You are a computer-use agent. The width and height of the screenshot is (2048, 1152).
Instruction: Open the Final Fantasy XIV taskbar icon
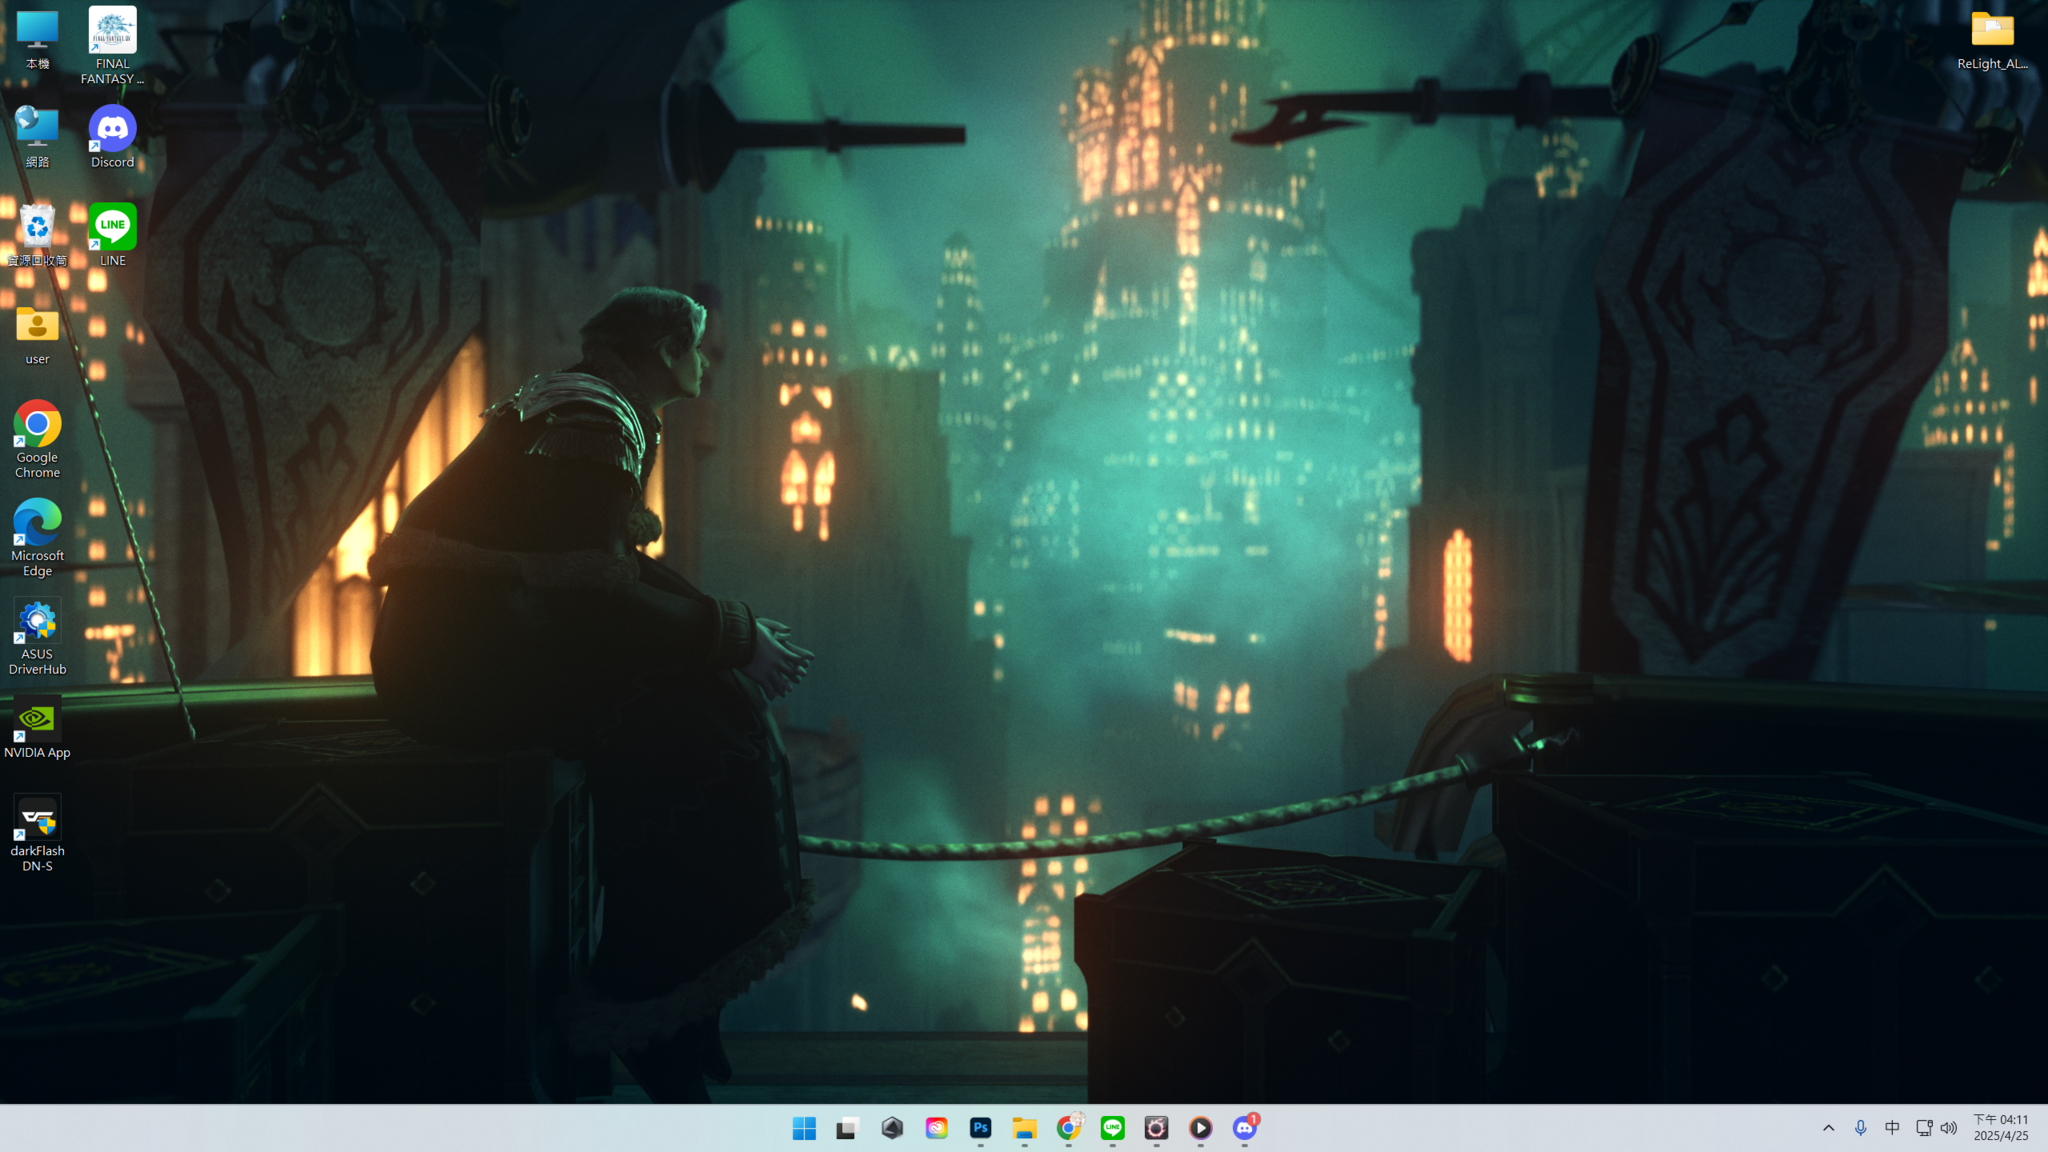click(1156, 1128)
